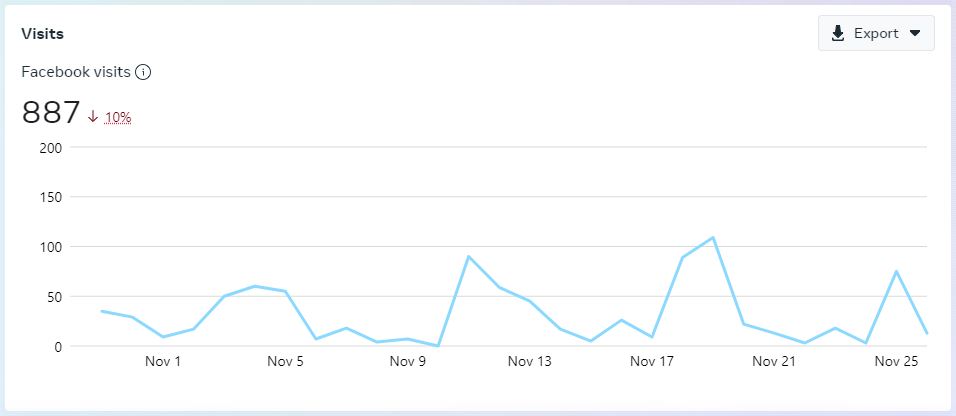The width and height of the screenshot is (956, 416).
Task: Click the highest peak on the line chart
Action: pos(713,238)
